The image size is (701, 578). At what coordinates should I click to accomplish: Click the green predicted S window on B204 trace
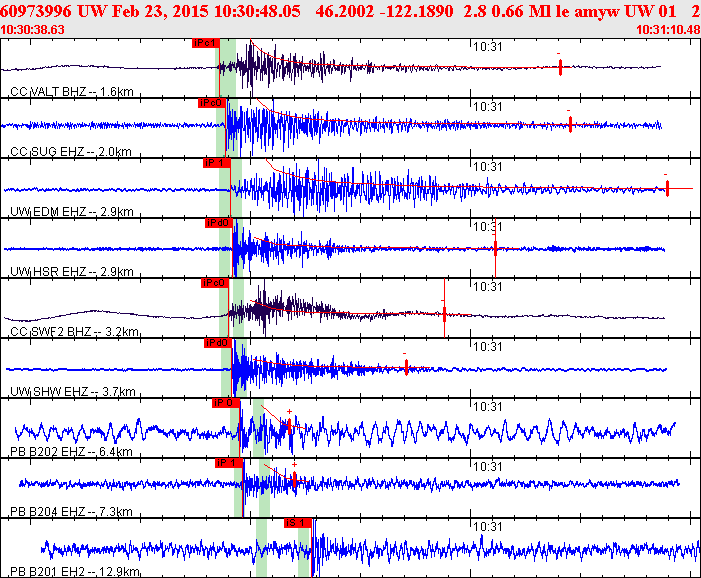(264, 488)
